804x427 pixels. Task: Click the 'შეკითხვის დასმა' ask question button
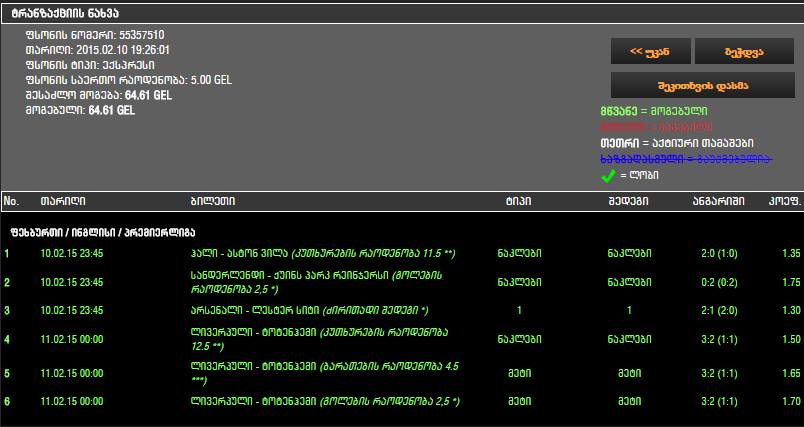coord(702,85)
